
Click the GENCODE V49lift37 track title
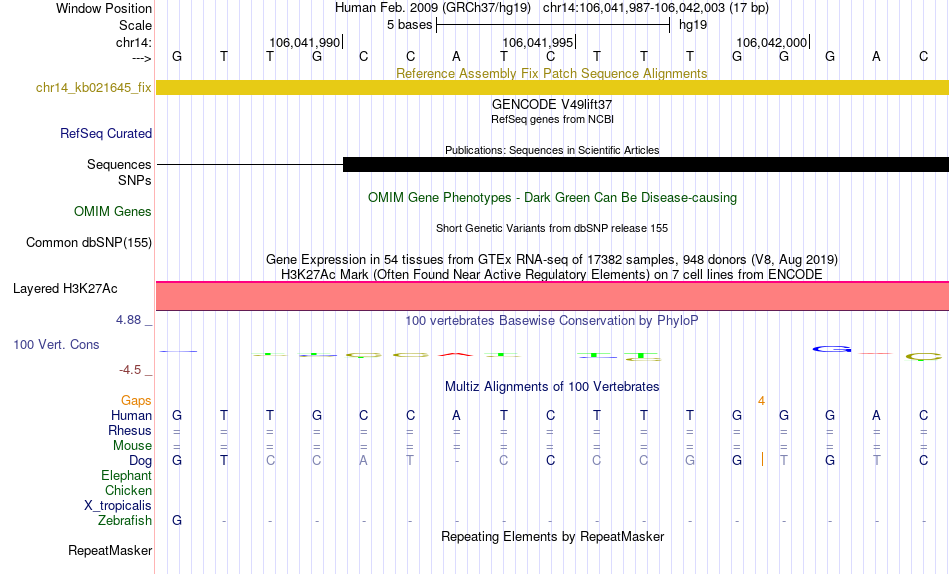point(552,104)
